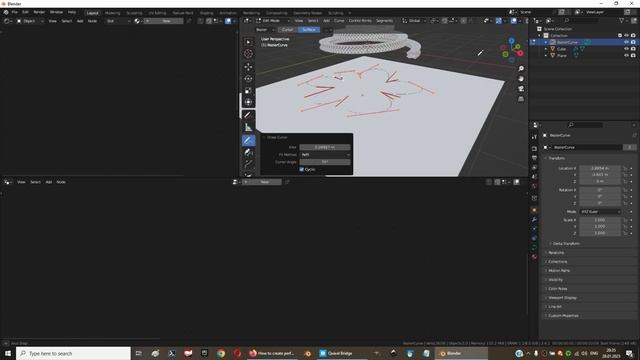640x360 pixels.
Task: Click the material preview sphere icon in node header
Action: point(137,21)
